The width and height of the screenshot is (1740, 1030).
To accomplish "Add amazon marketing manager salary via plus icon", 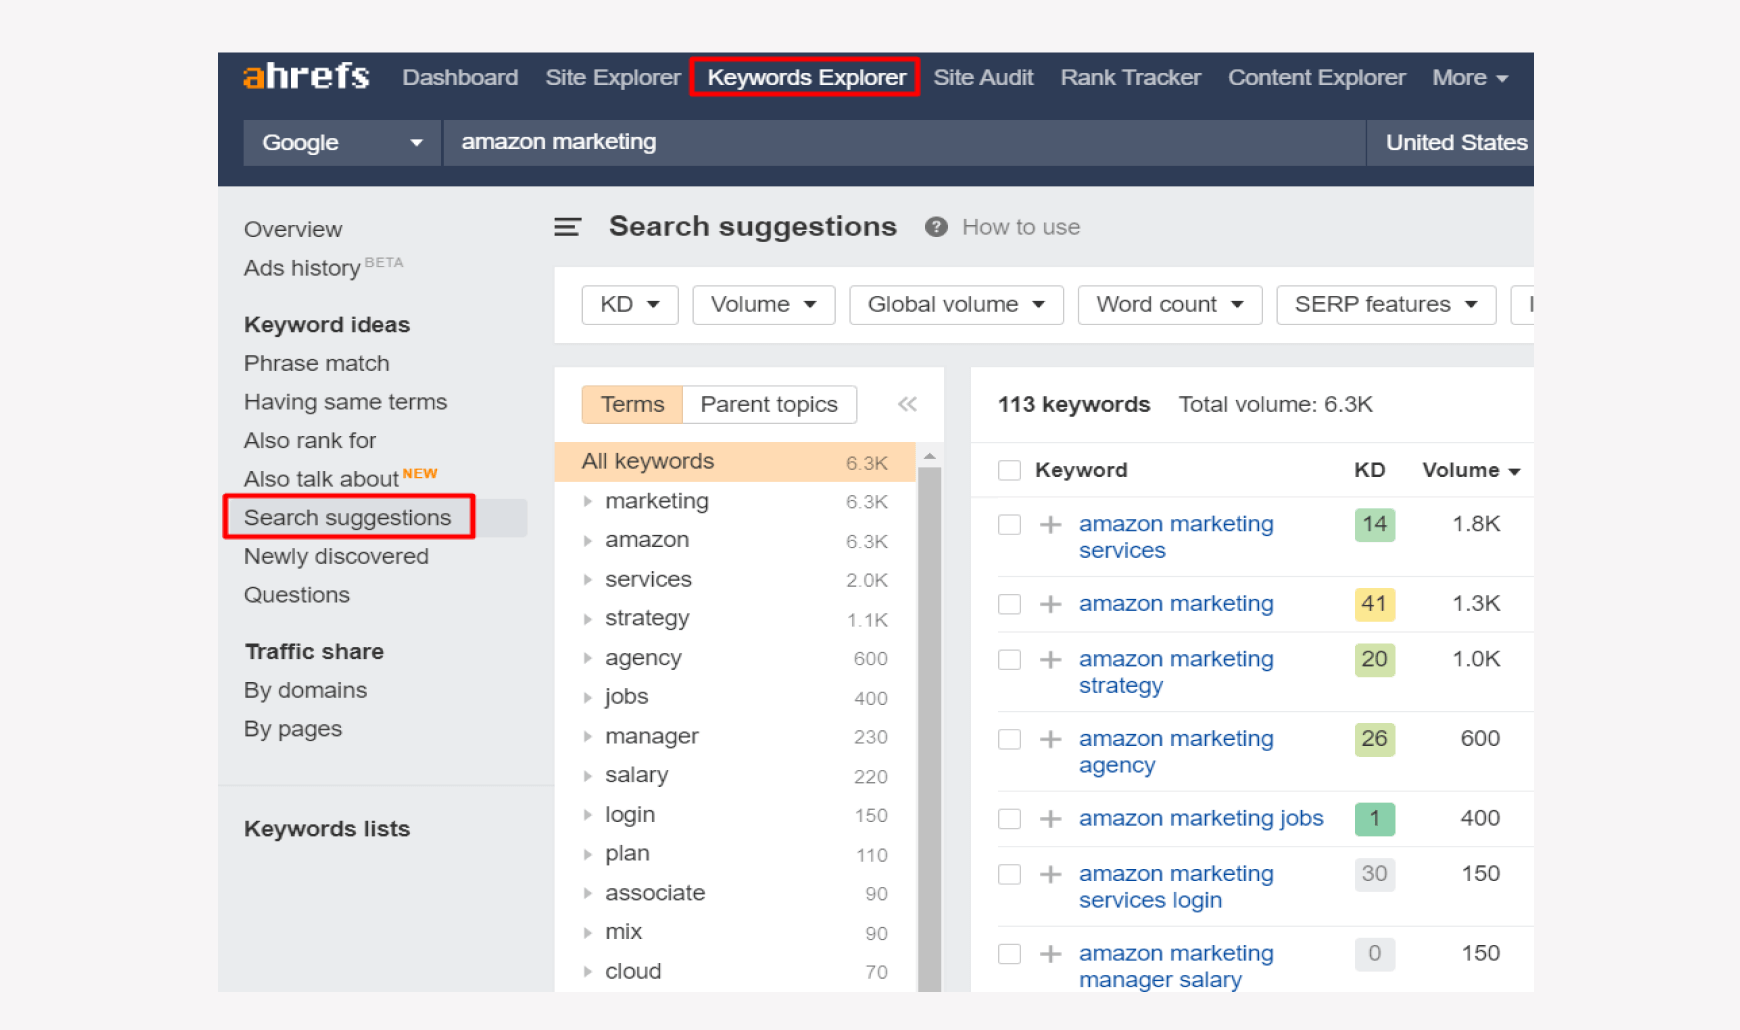I will click(1050, 954).
